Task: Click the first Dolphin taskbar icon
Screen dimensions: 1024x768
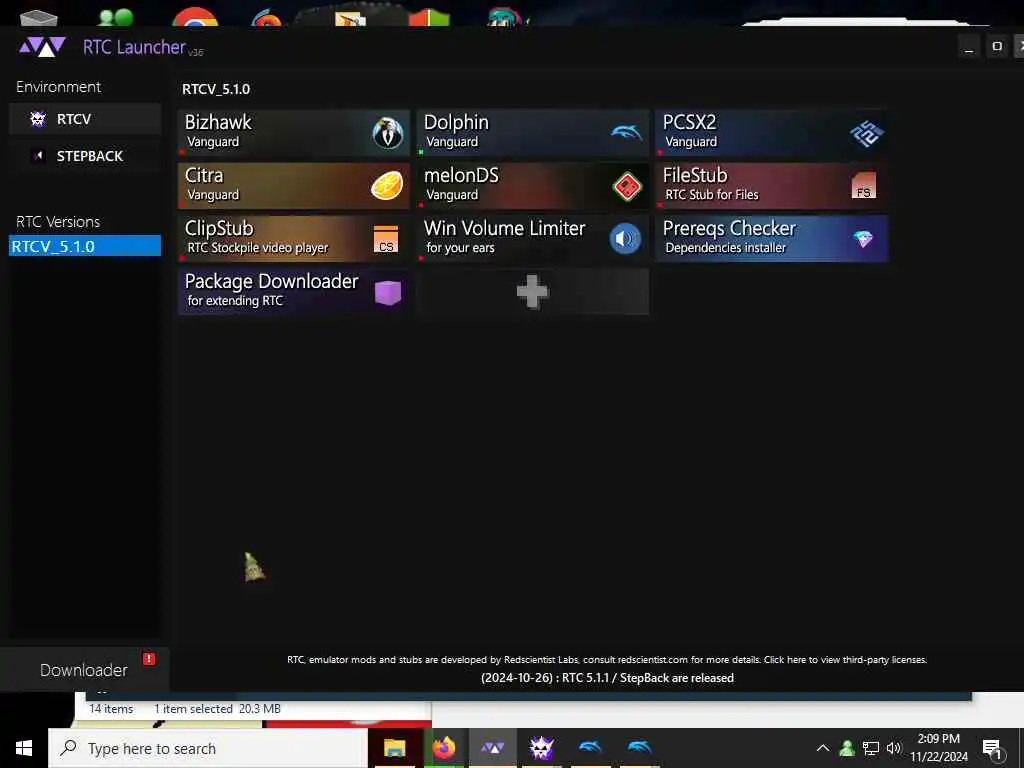Action: [x=590, y=747]
